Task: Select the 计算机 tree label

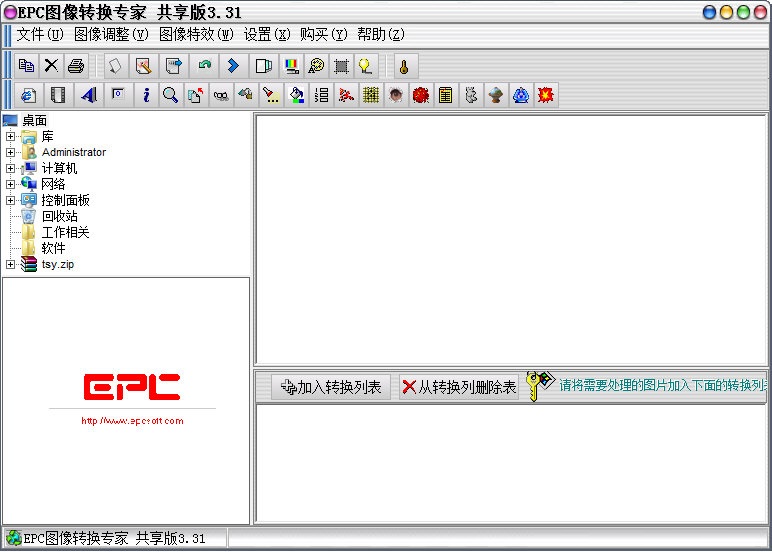Action: pyautogui.click(x=60, y=168)
